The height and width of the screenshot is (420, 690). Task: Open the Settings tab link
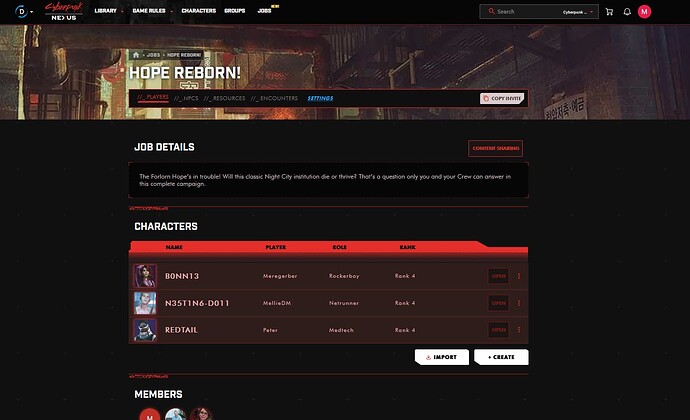click(320, 98)
